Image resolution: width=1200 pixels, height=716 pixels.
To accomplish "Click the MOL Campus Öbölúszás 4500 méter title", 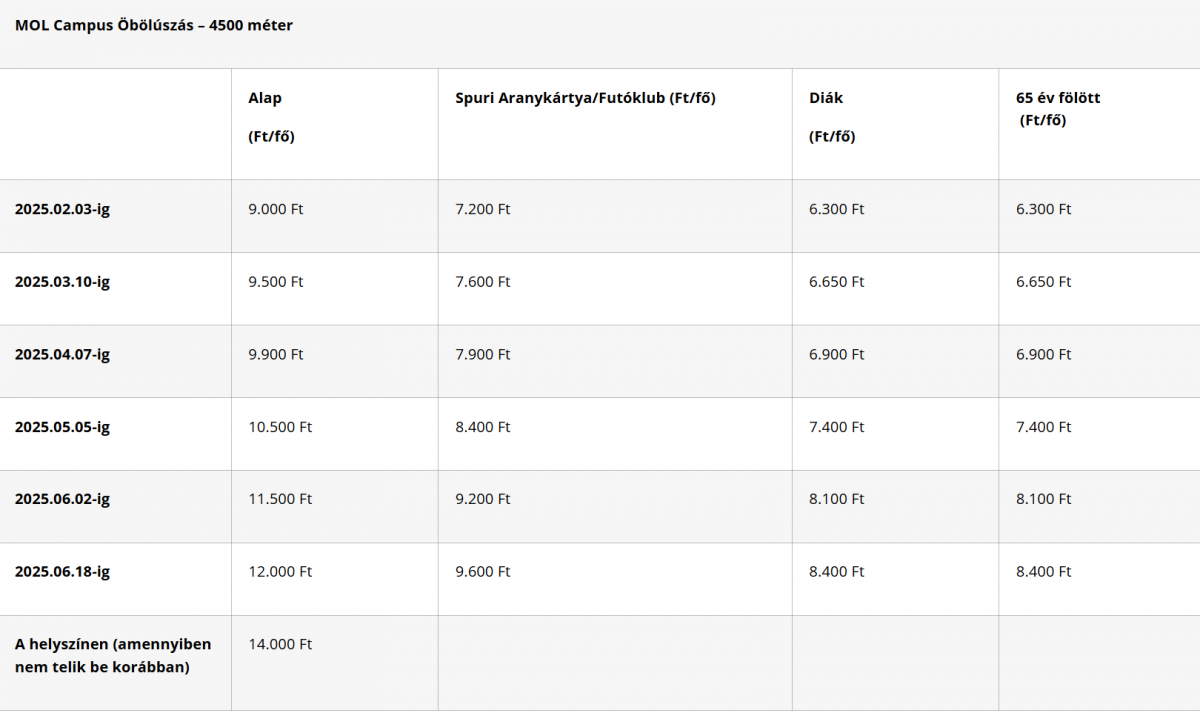I will point(154,26).
